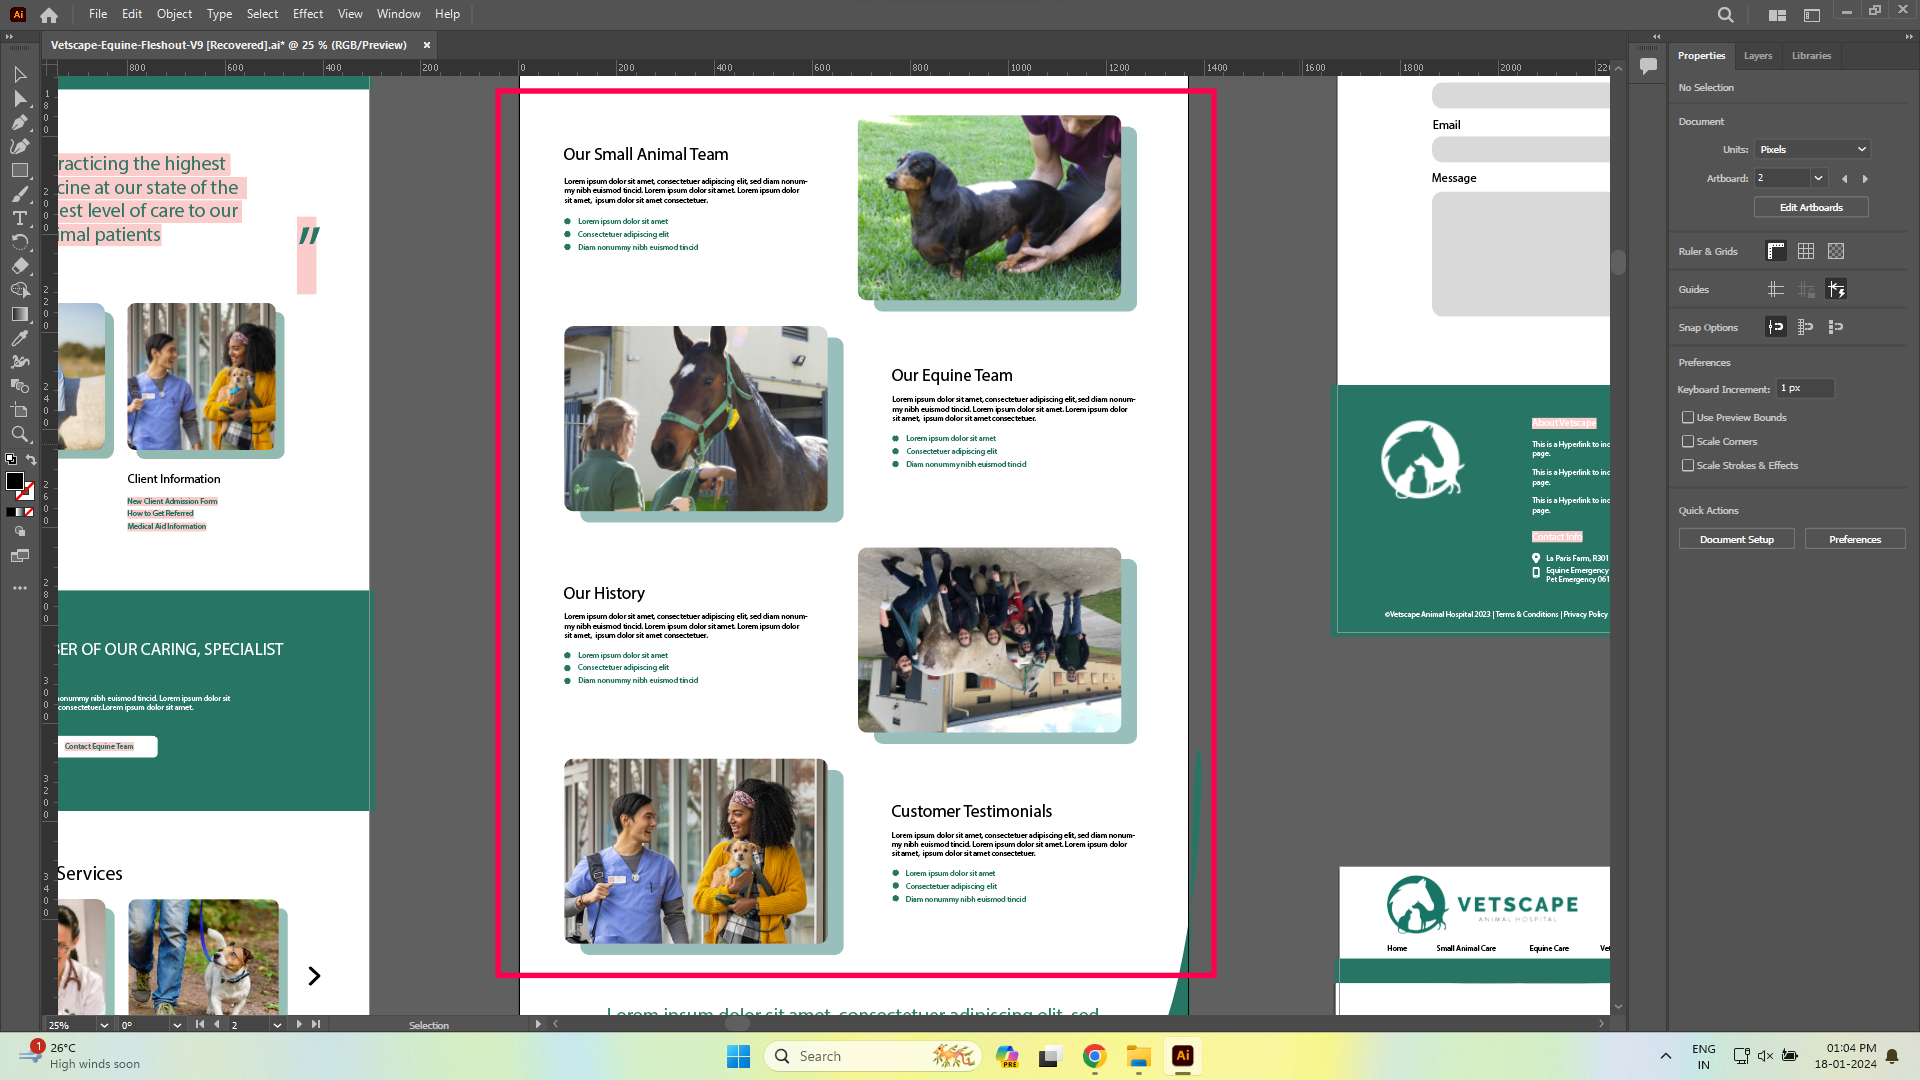Enable Scale Strokes & Effects checkbox
Screen dimensions: 1920x1080
coord(1688,466)
